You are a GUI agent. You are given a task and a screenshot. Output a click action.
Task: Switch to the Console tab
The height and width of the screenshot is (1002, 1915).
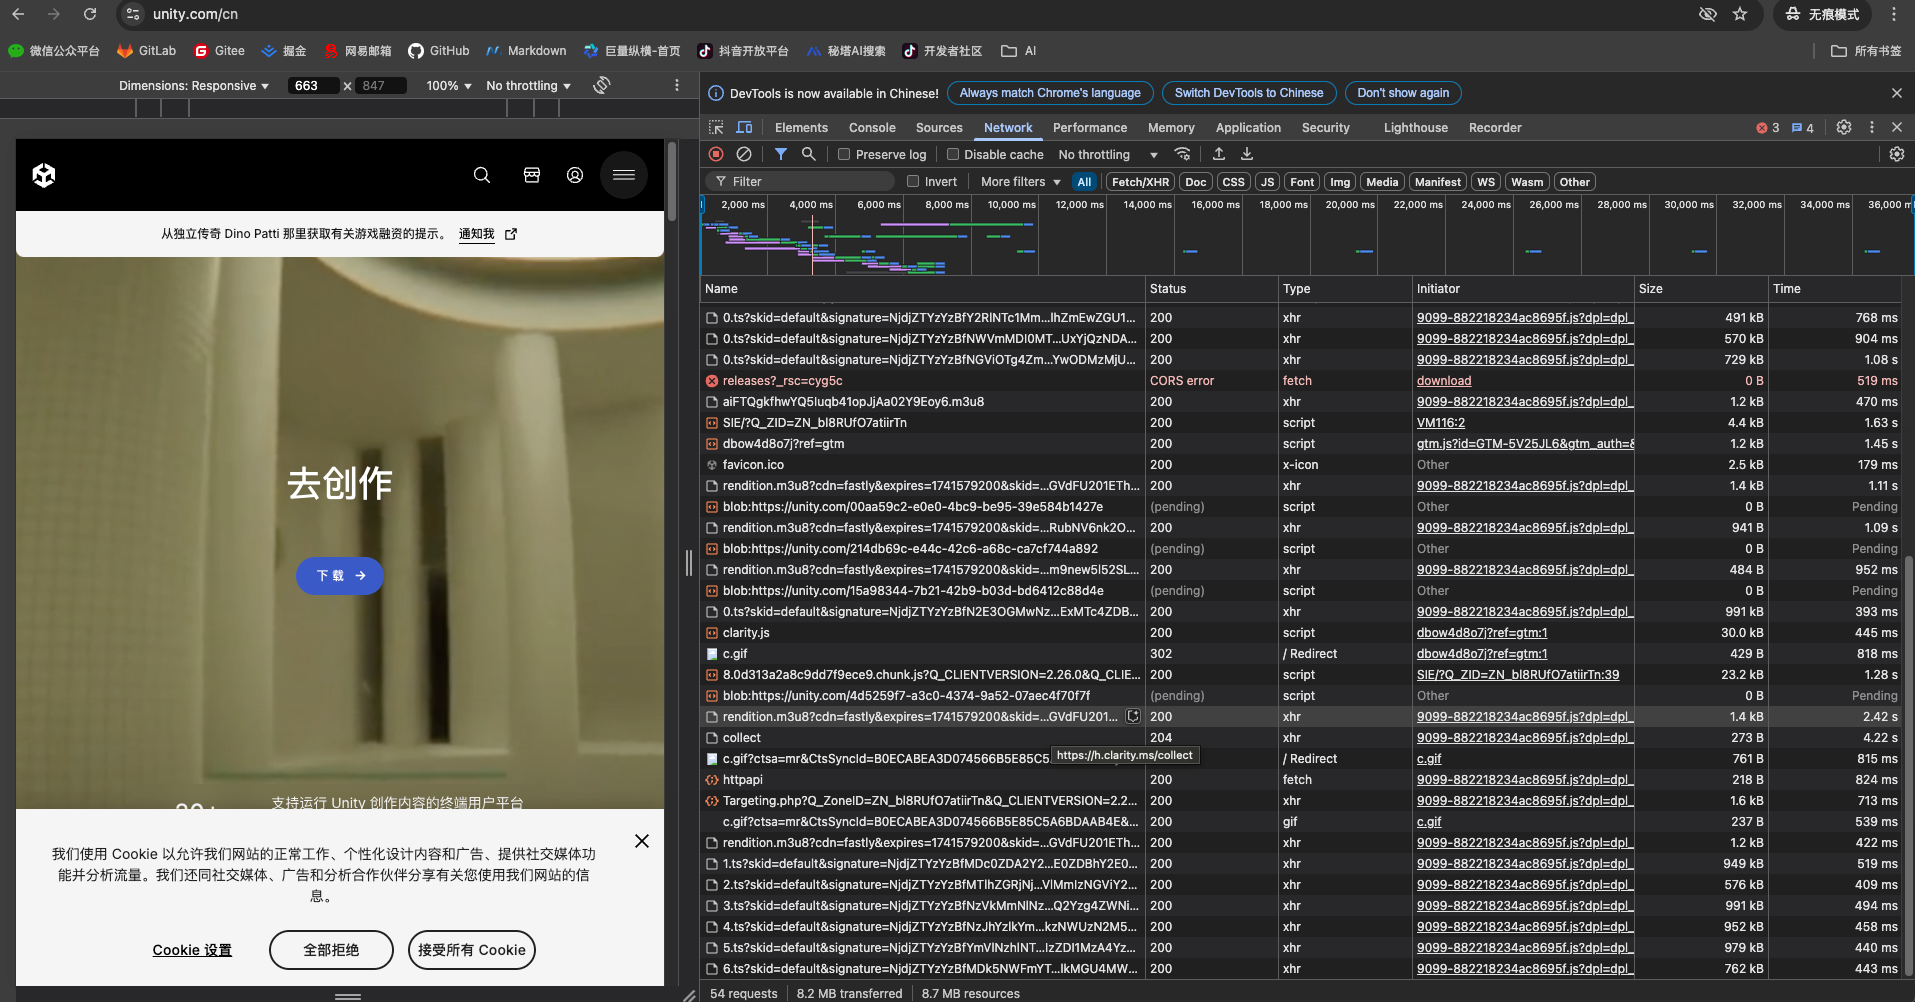coord(872,128)
